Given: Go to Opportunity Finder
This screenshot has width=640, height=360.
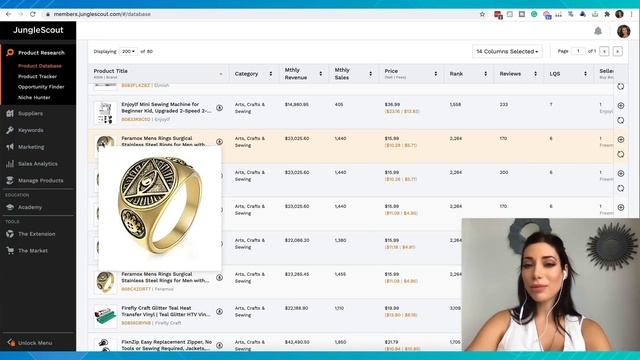Looking at the screenshot, I should (41, 87).
